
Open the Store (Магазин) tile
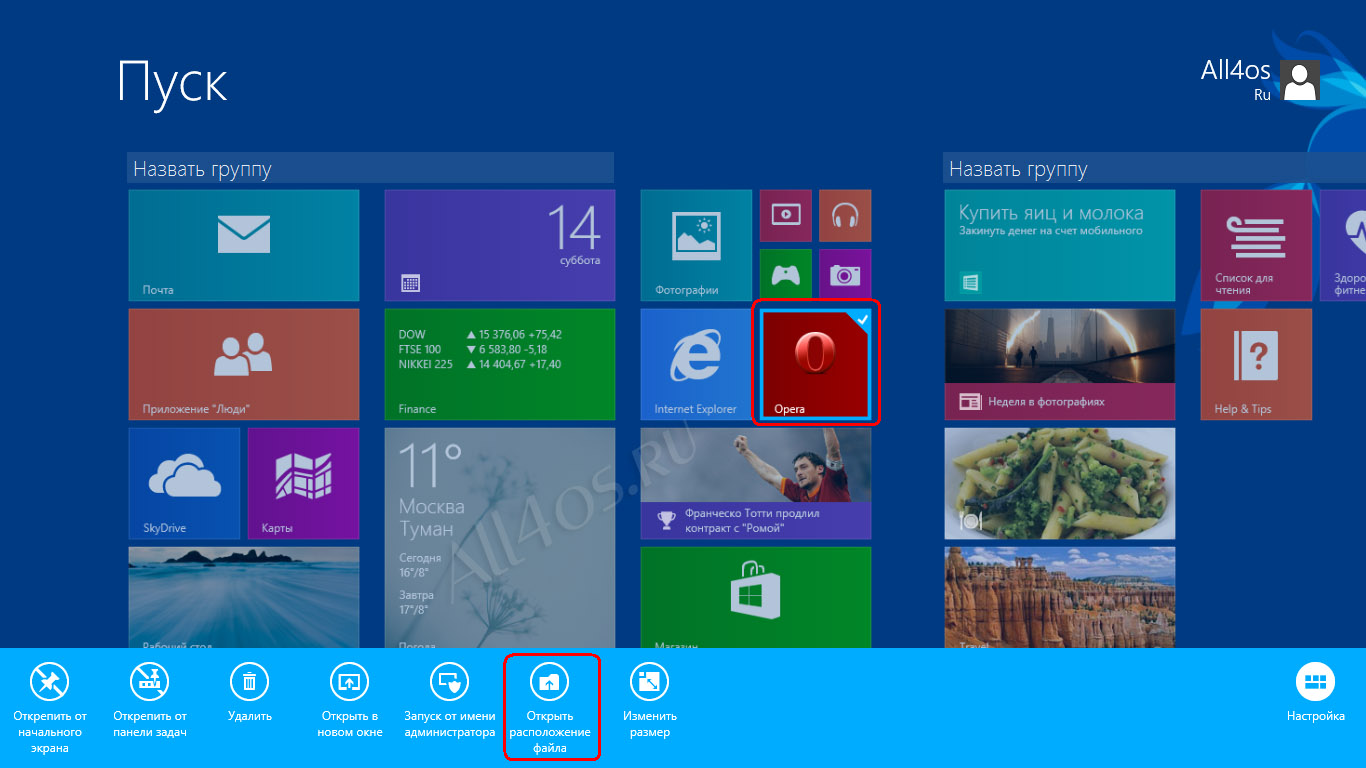(x=756, y=597)
